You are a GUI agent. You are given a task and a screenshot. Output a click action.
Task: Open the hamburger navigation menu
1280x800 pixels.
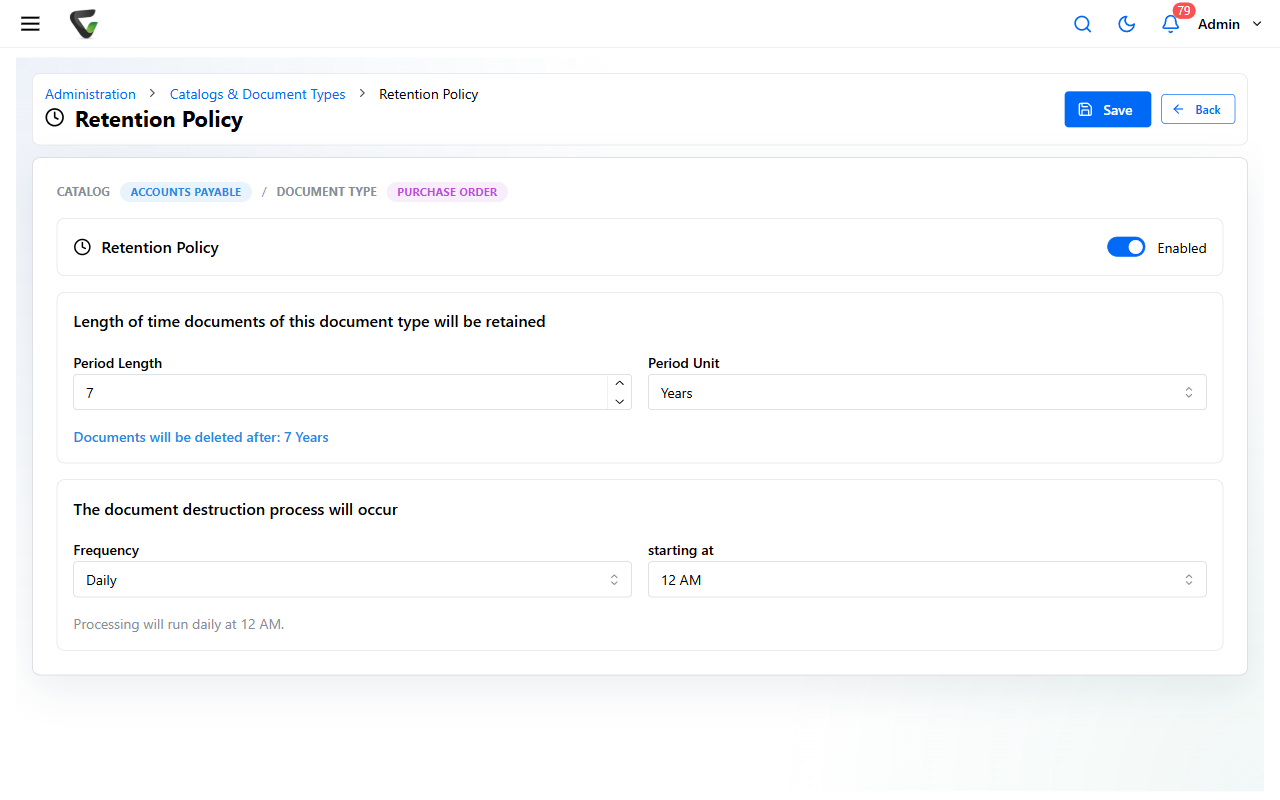click(x=30, y=24)
